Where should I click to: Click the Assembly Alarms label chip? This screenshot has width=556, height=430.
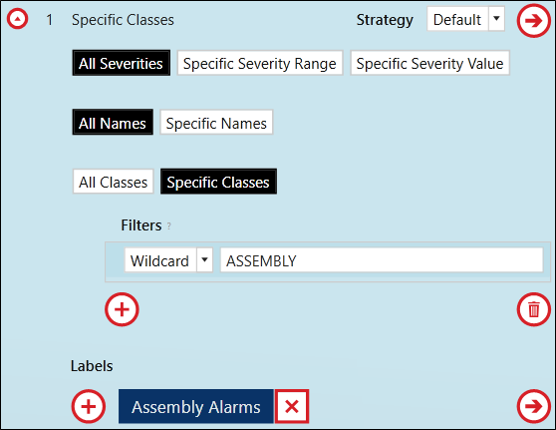pos(196,406)
